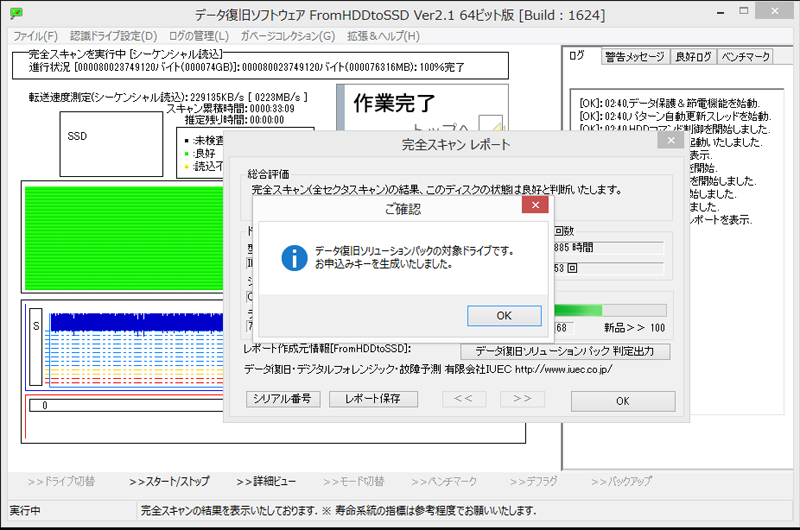Click >>ドライブ切替 at the bottom
This screenshot has height=530, width=800.
point(61,481)
